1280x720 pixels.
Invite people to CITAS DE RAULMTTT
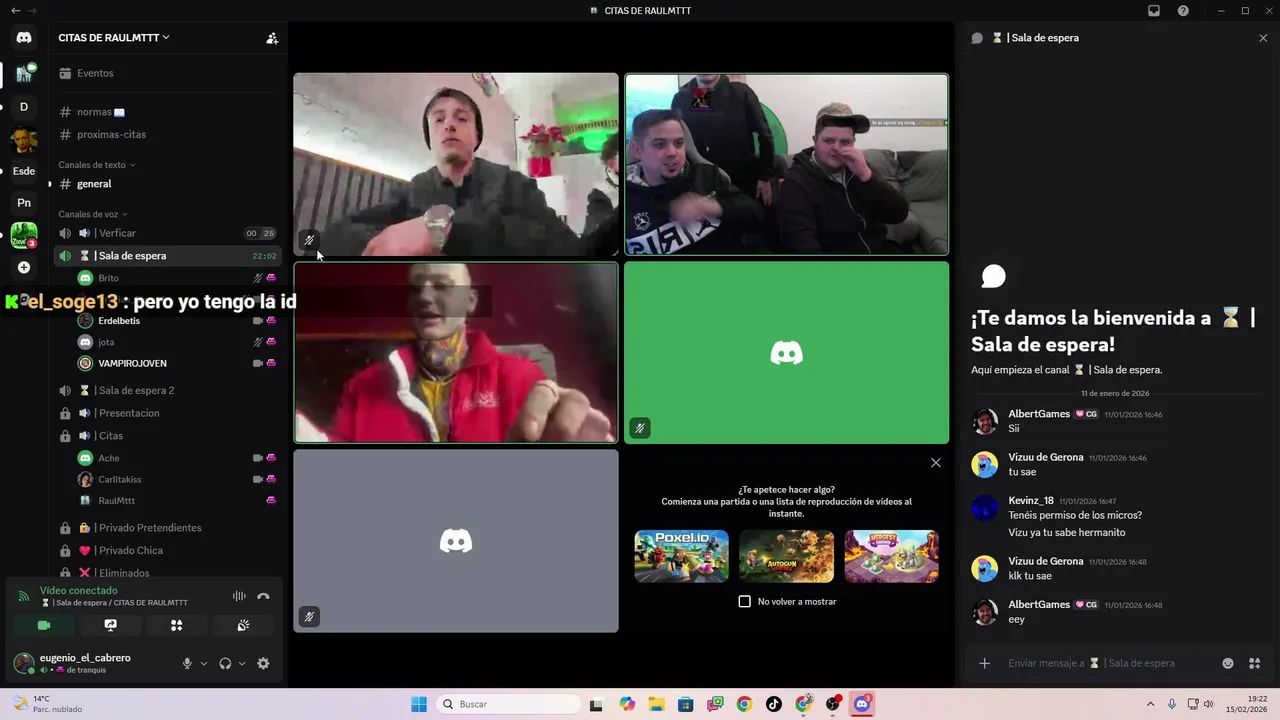pos(272,38)
